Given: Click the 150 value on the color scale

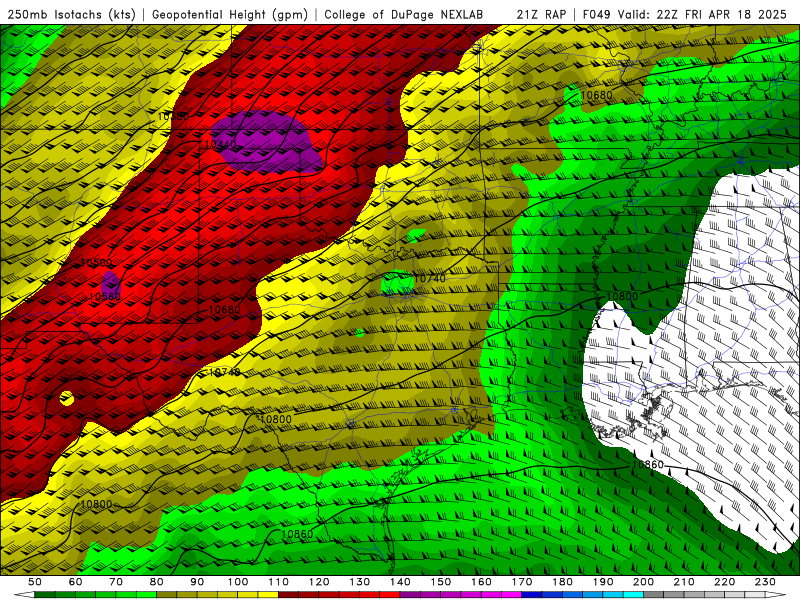Looking at the screenshot, I should [441, 582].
